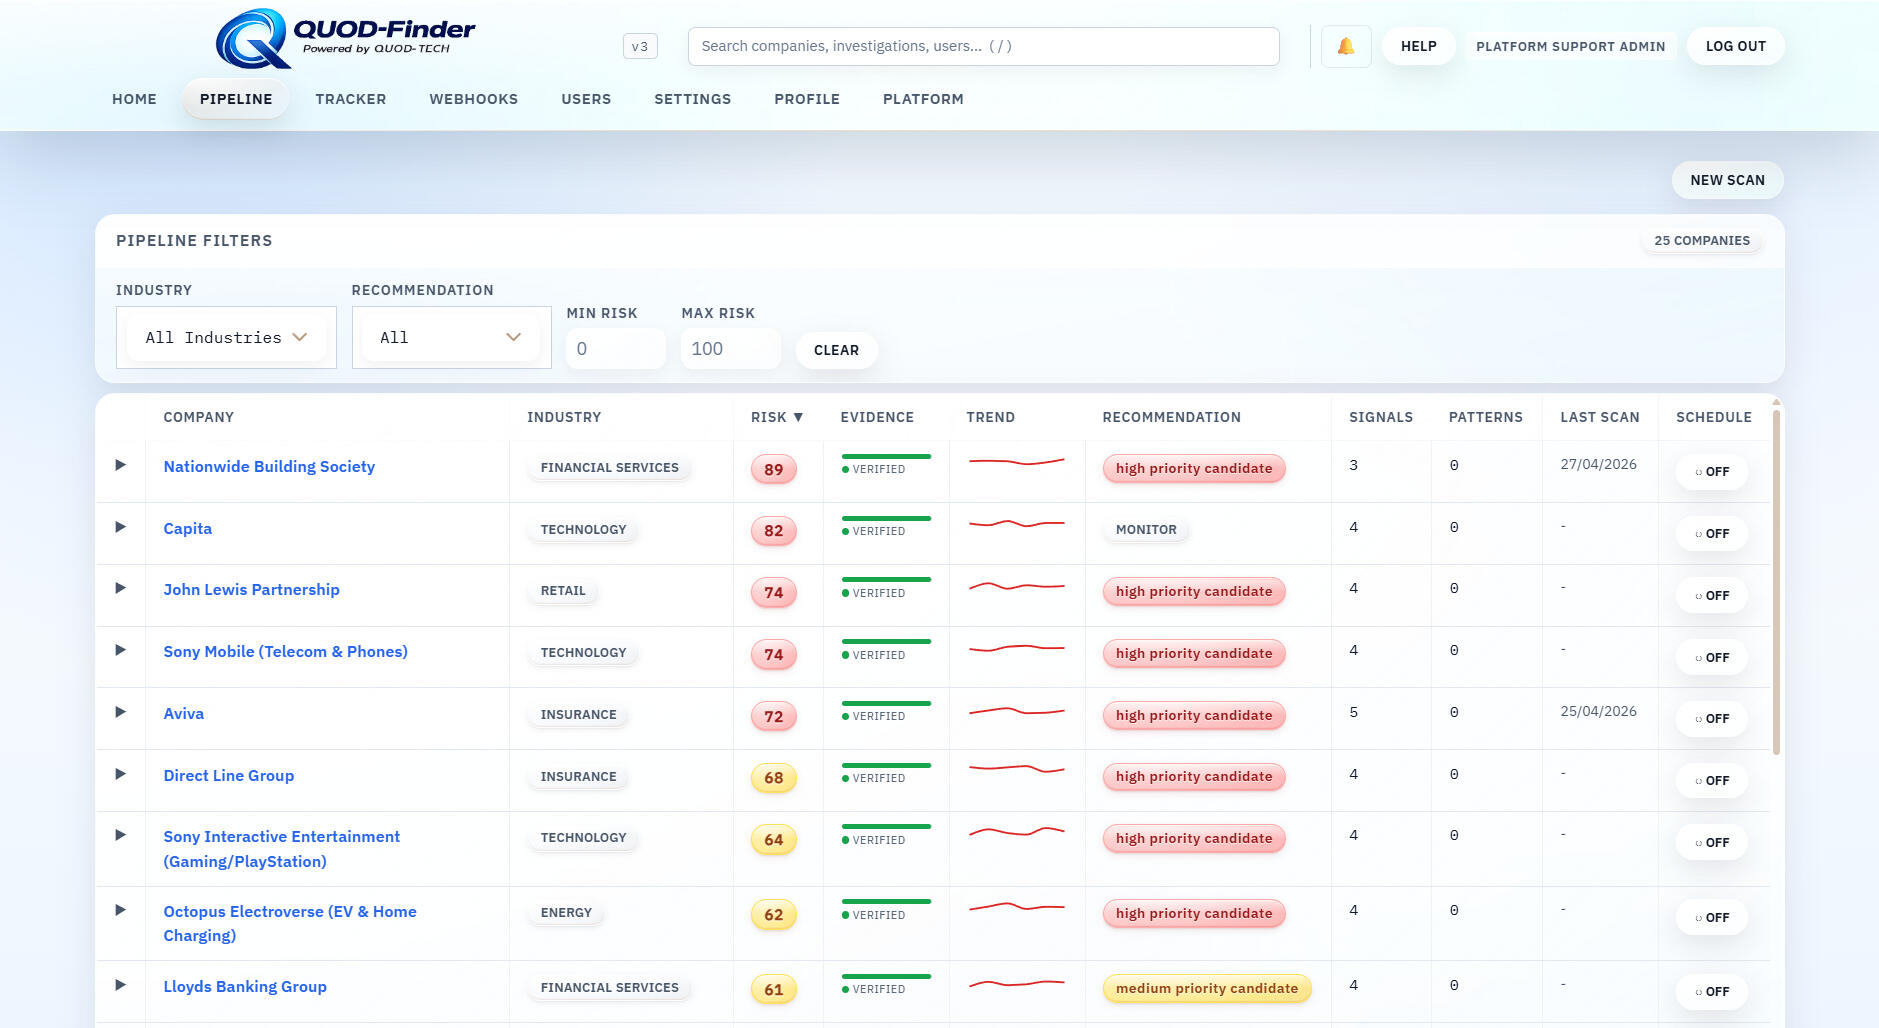Image resolution: width=1879 pixels, height=1028 pixels.
Task: Click the v3 version badge
Action: 640,46
